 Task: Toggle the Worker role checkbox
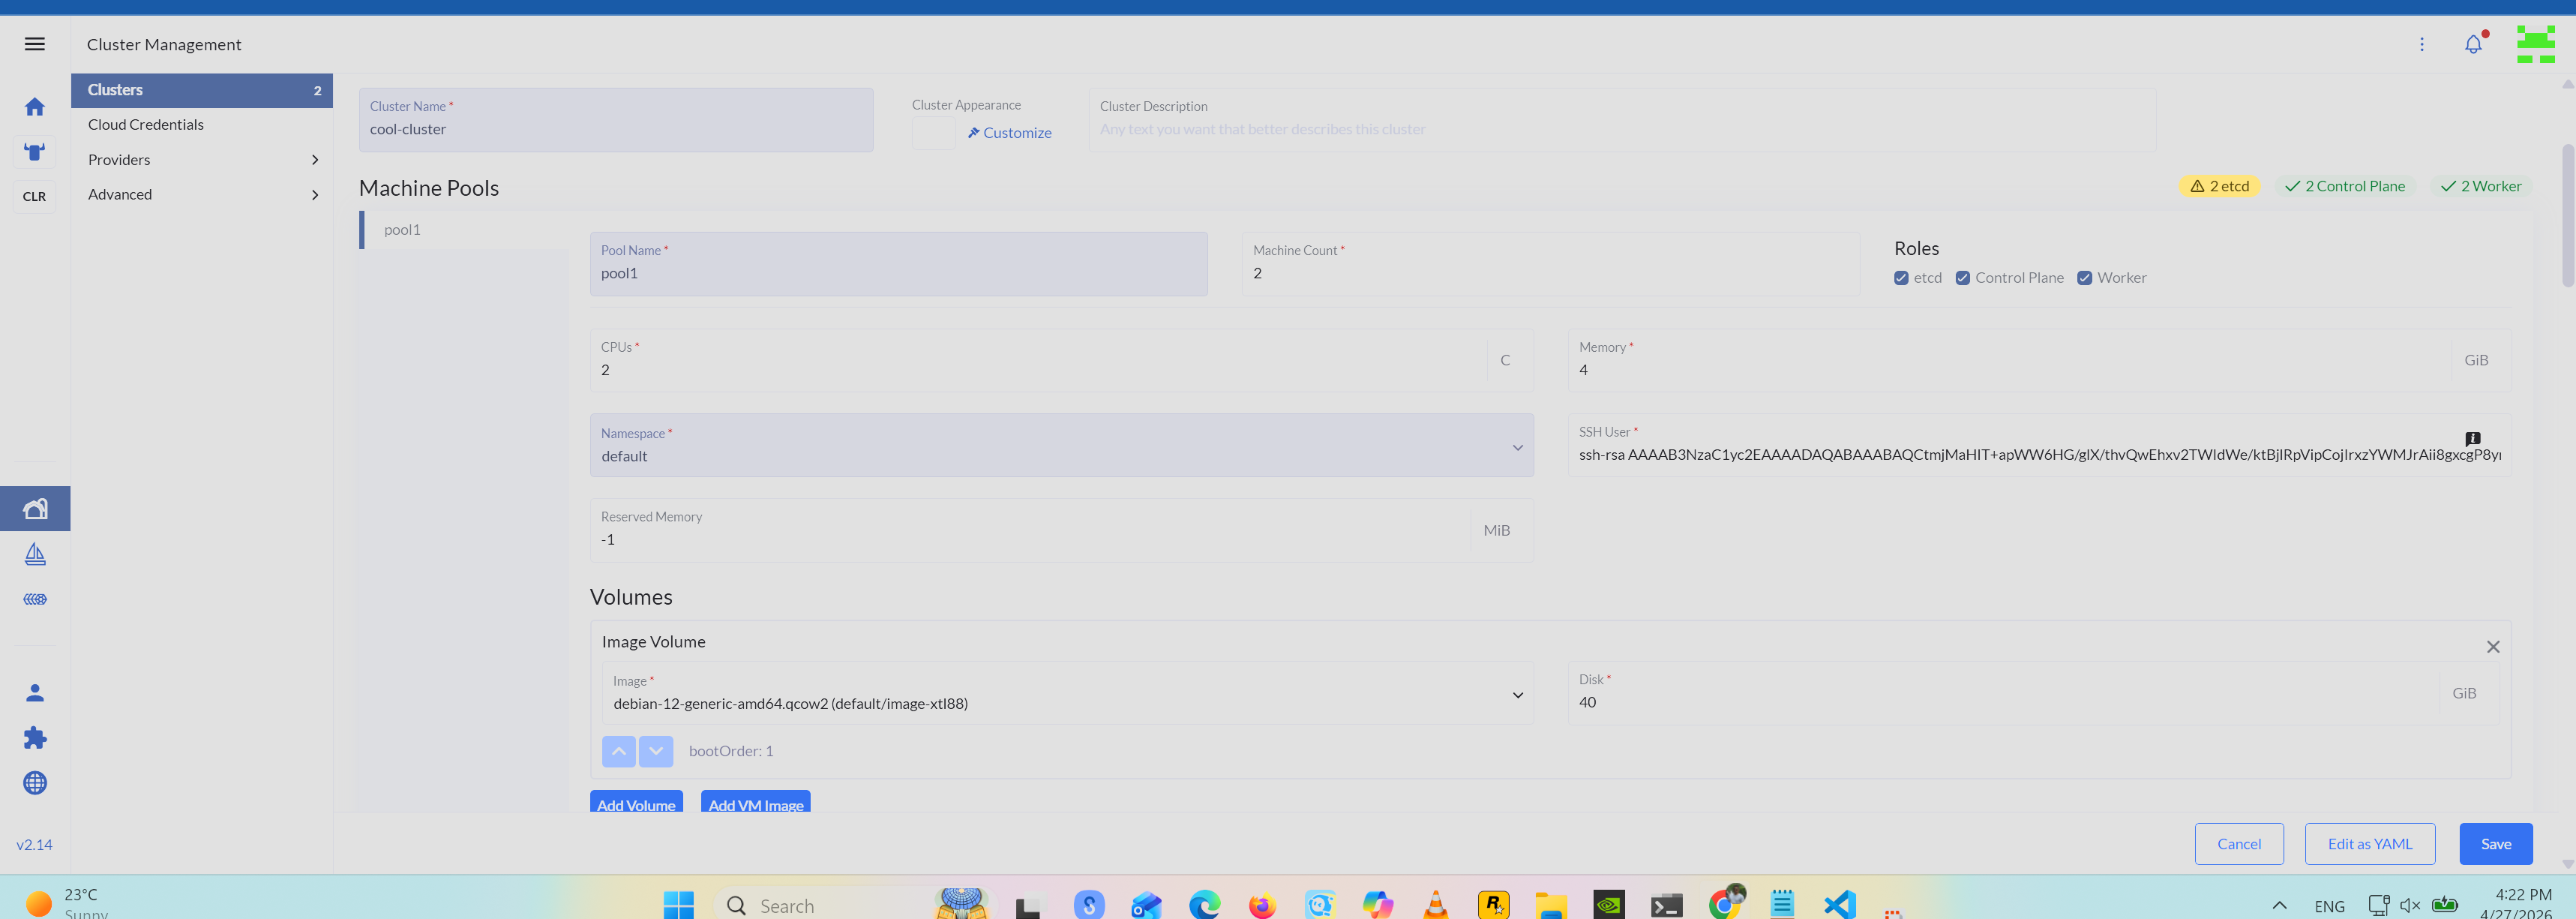click(x=2085, y=278)
